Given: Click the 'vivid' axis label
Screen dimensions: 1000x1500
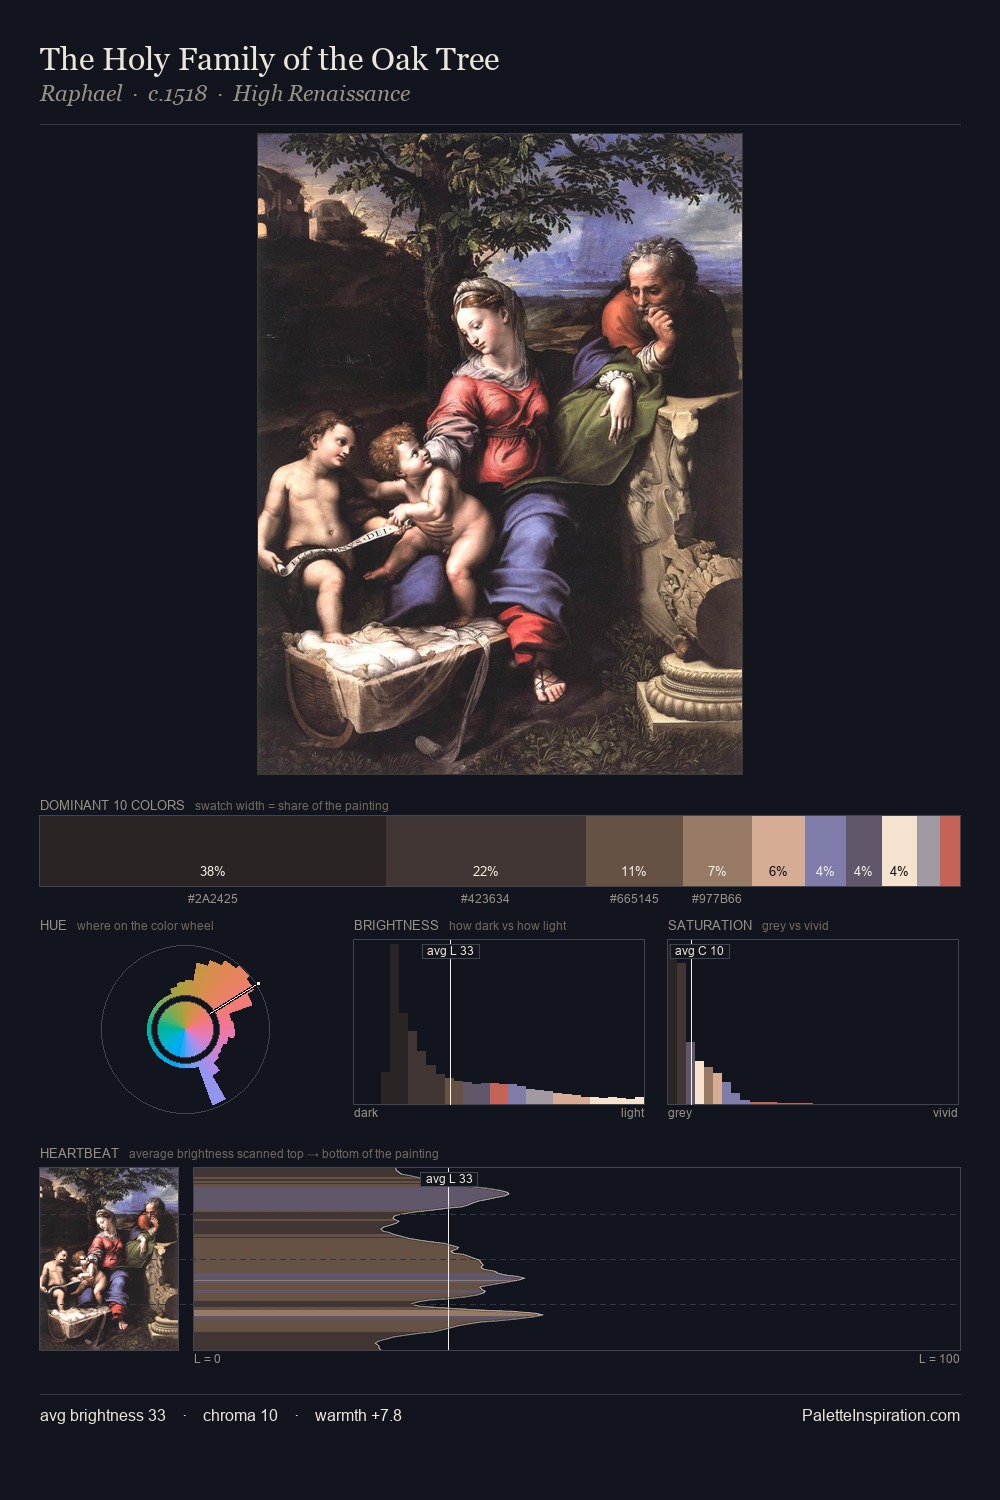Looking at the screenshot, I should tap(945, 1113).
